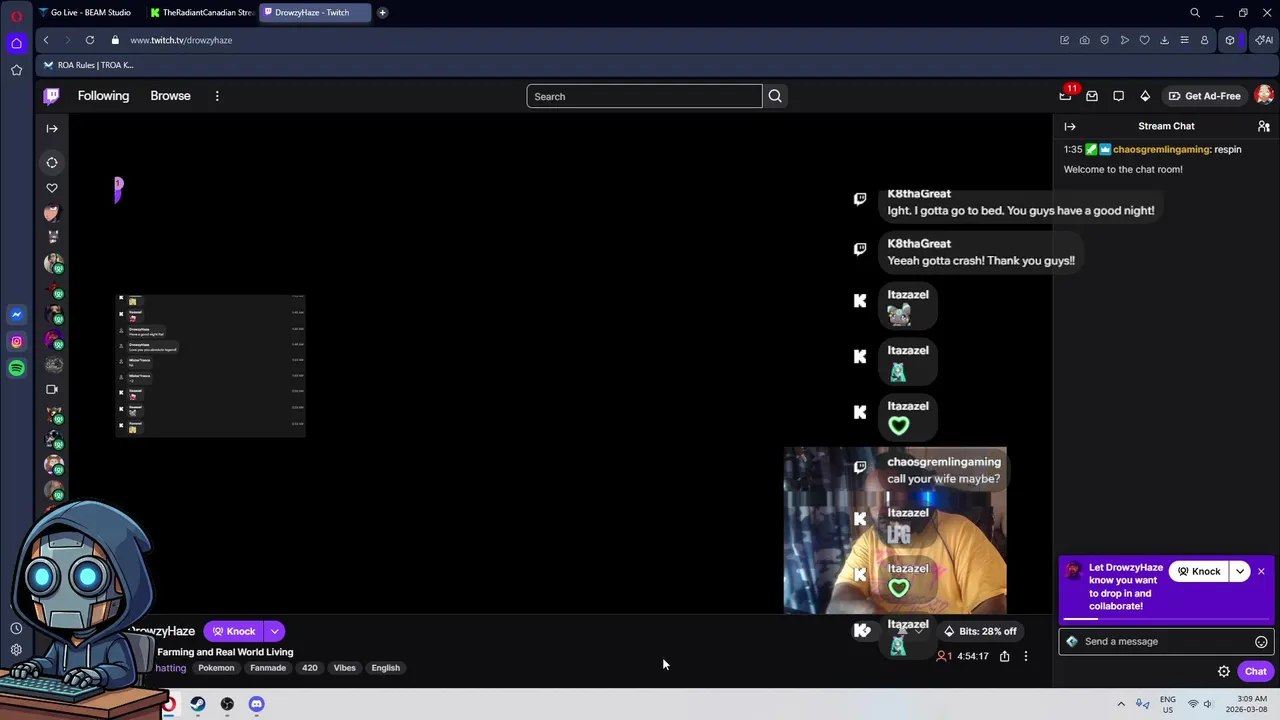Click the Pokemon tag

click(216, 668)
